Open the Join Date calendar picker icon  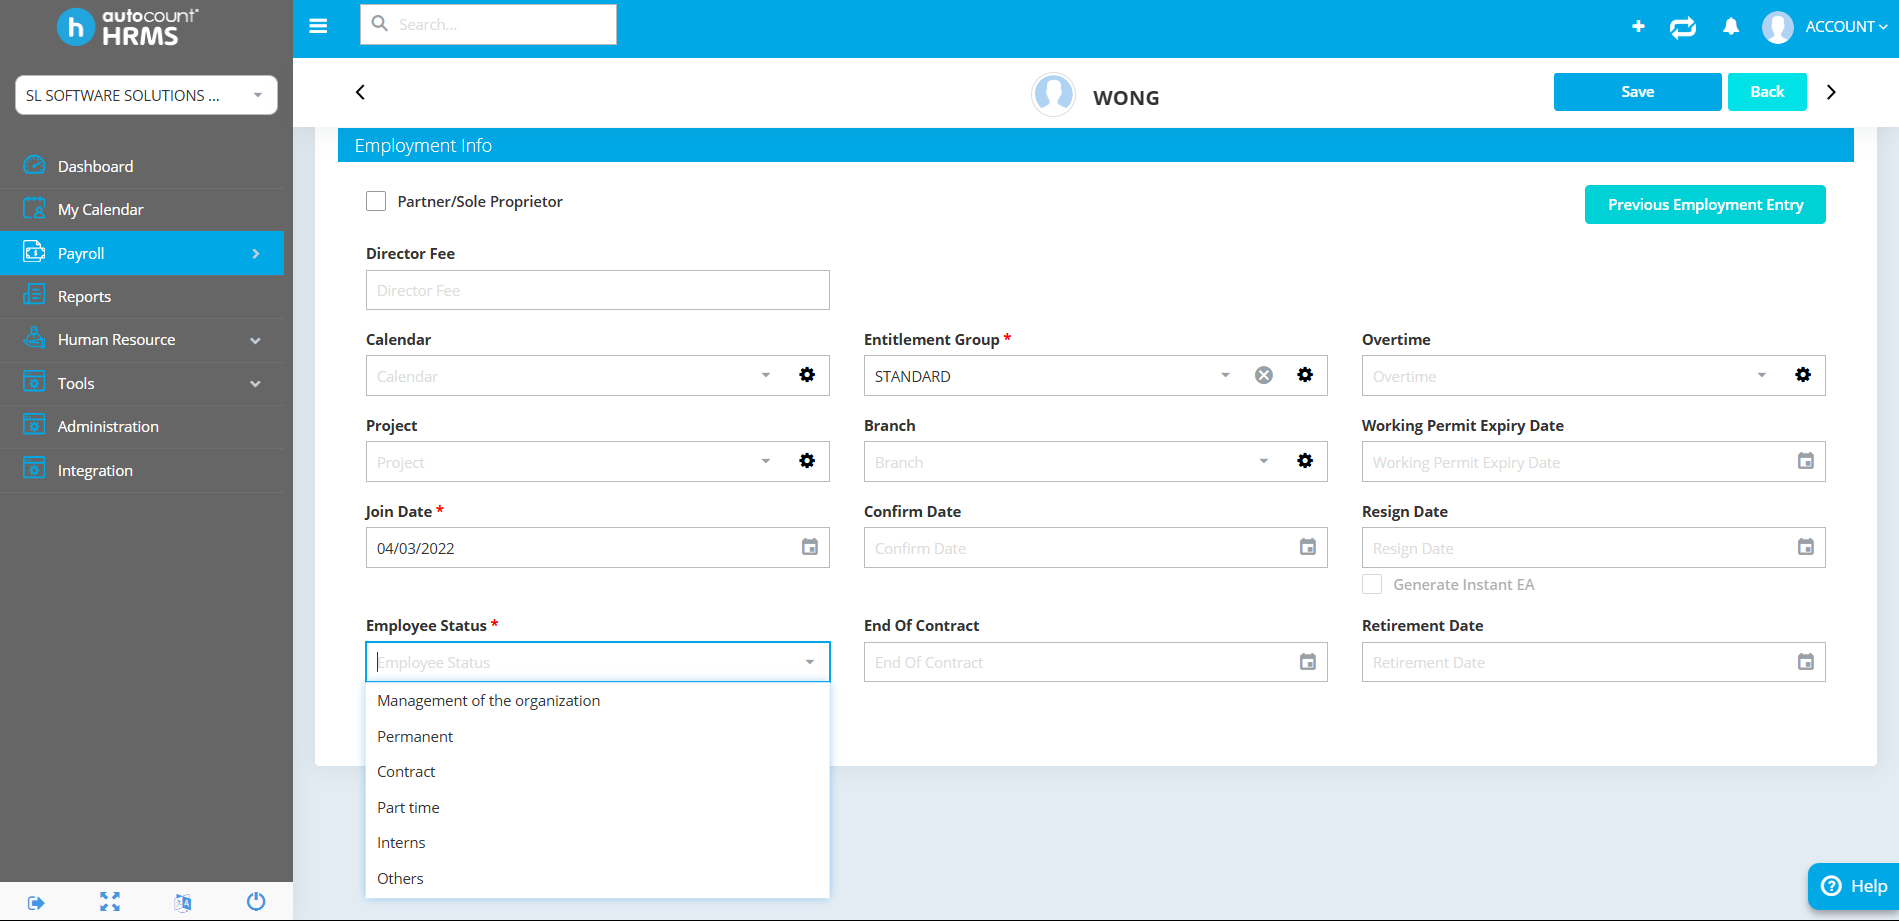[809, 547]
